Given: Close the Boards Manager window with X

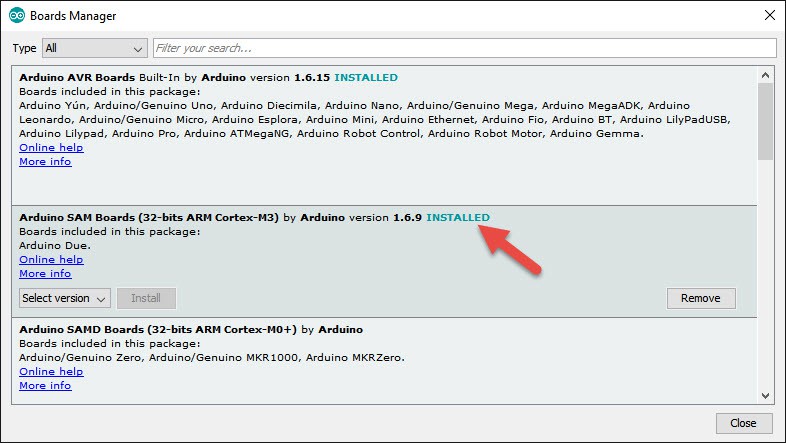Looking at the screenshot, I should 770,16.
